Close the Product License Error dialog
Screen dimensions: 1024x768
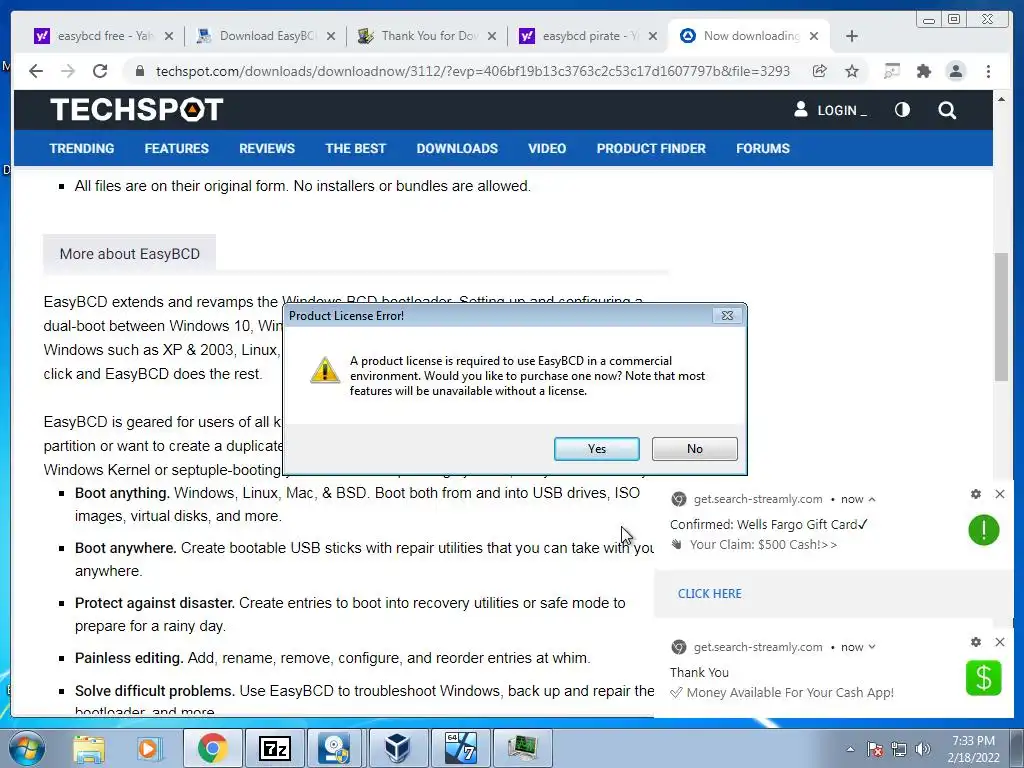[727, 315]
